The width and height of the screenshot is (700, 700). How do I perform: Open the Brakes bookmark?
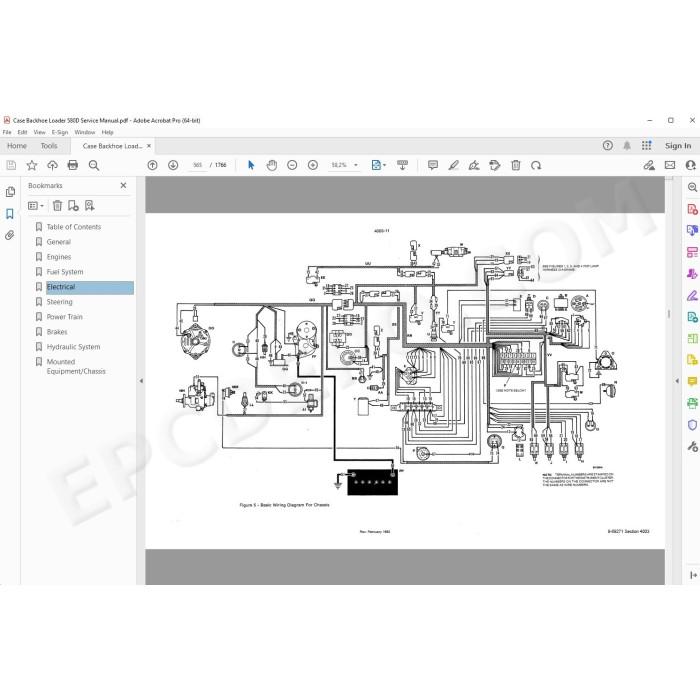(57, 332)
